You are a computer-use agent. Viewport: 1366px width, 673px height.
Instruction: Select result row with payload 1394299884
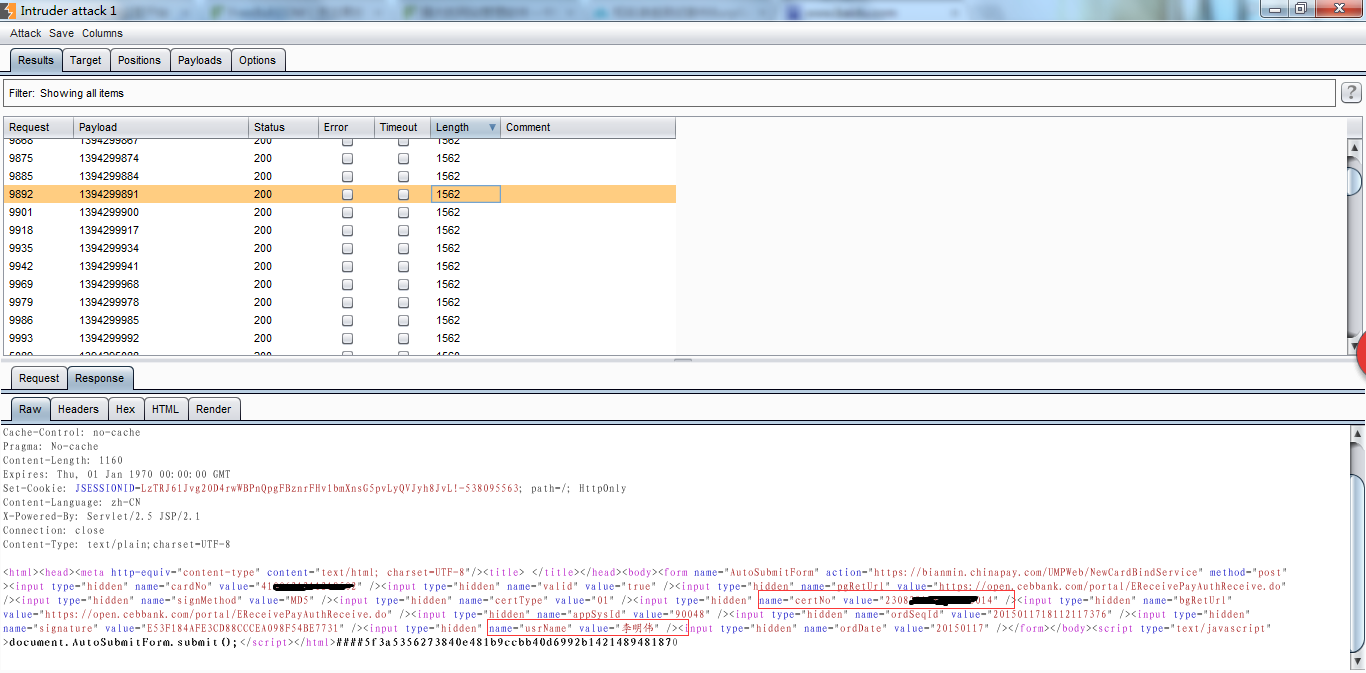pos(340,176)
